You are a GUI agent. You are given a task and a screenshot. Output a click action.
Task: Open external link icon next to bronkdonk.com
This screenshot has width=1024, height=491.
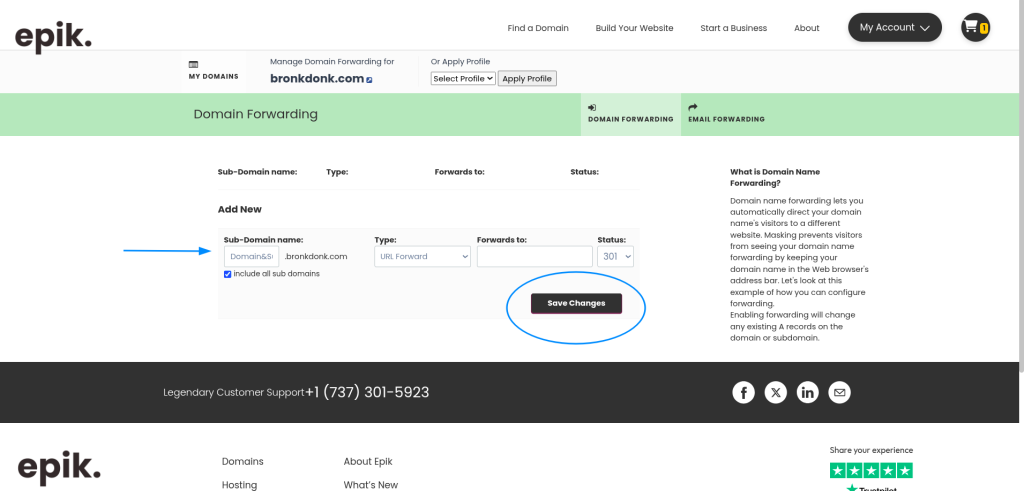[x=369, y=80]
